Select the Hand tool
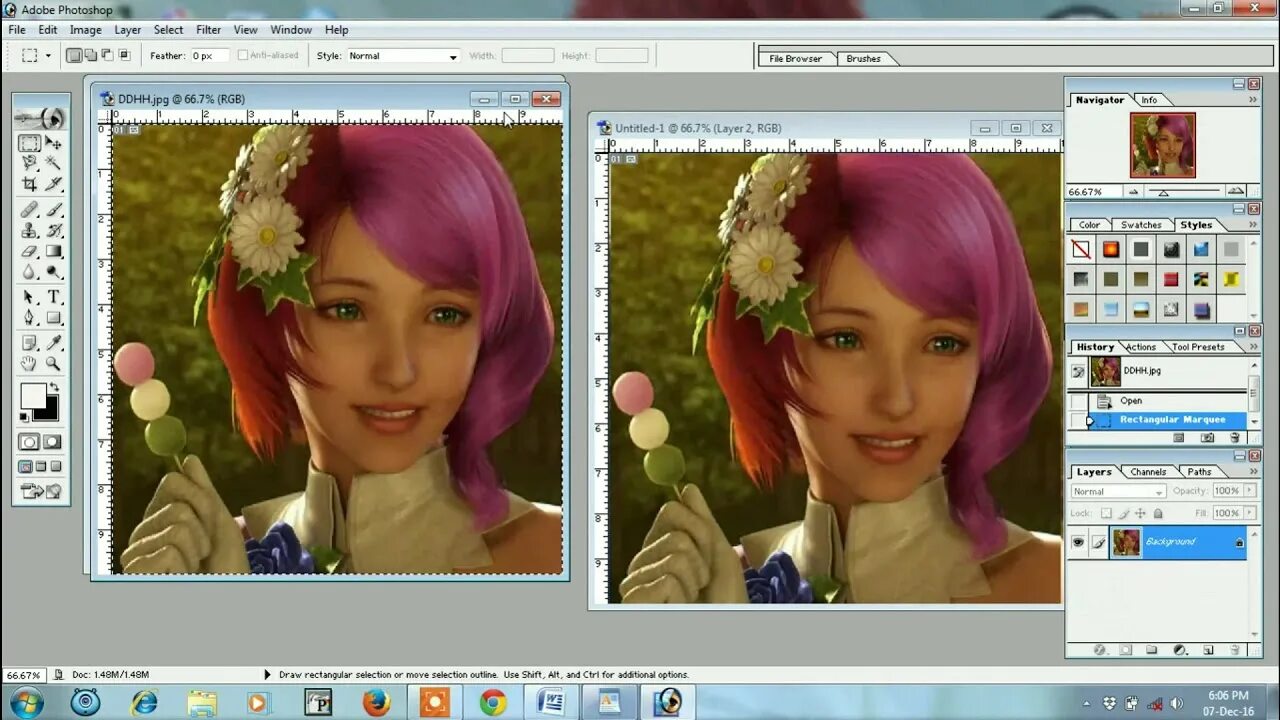This screenshot has height=720, width=1280. click(26, 362)
